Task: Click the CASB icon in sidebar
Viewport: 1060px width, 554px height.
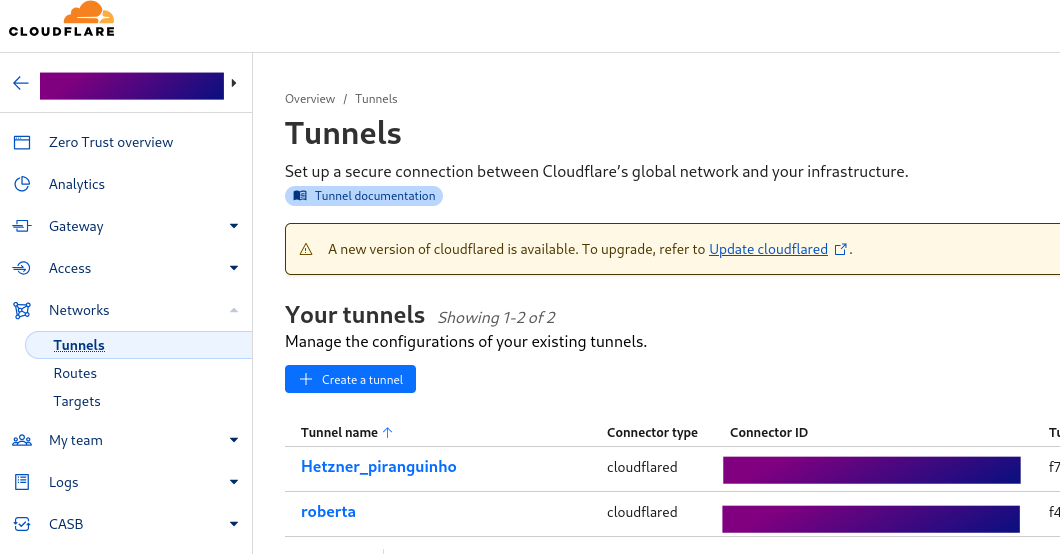Action: [x=22, y=524]
